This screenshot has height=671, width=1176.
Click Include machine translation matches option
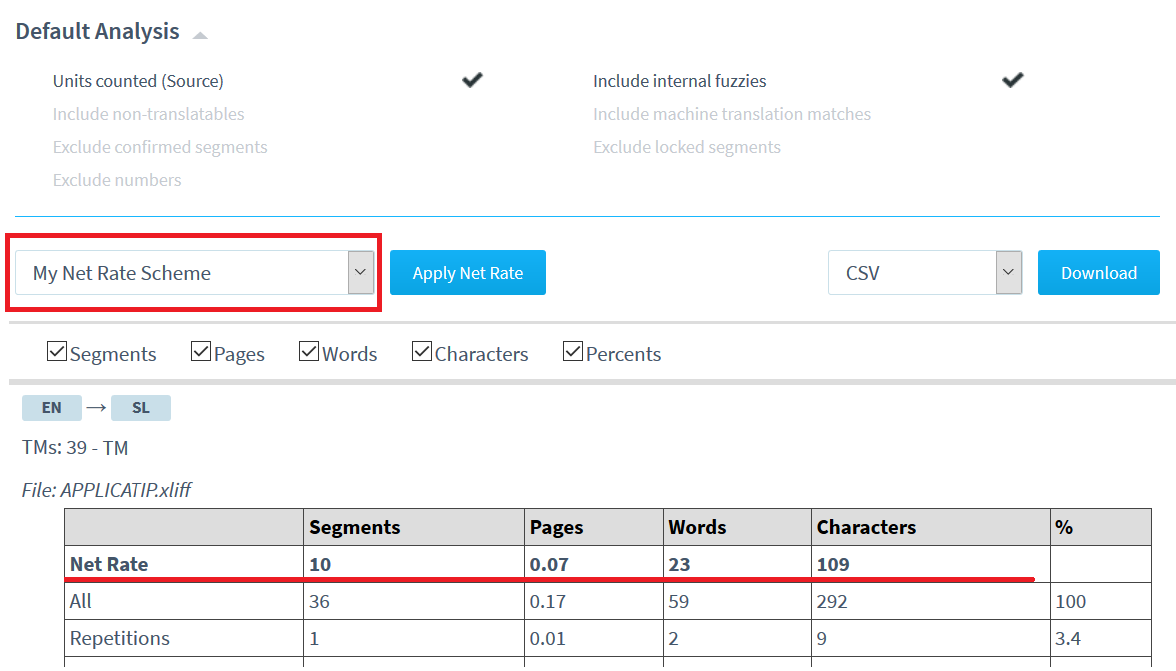click(732, 114)
